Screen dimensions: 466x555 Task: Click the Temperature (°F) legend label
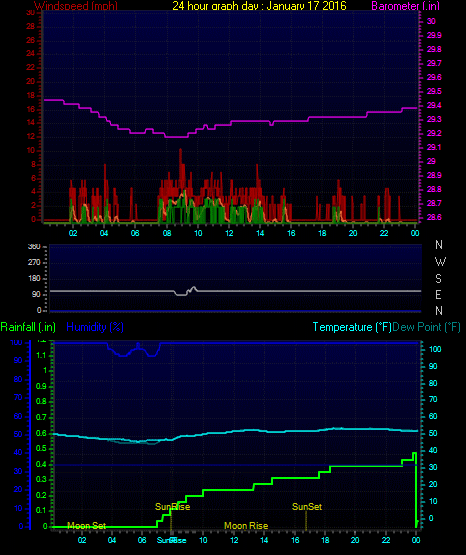coord(352,327)
